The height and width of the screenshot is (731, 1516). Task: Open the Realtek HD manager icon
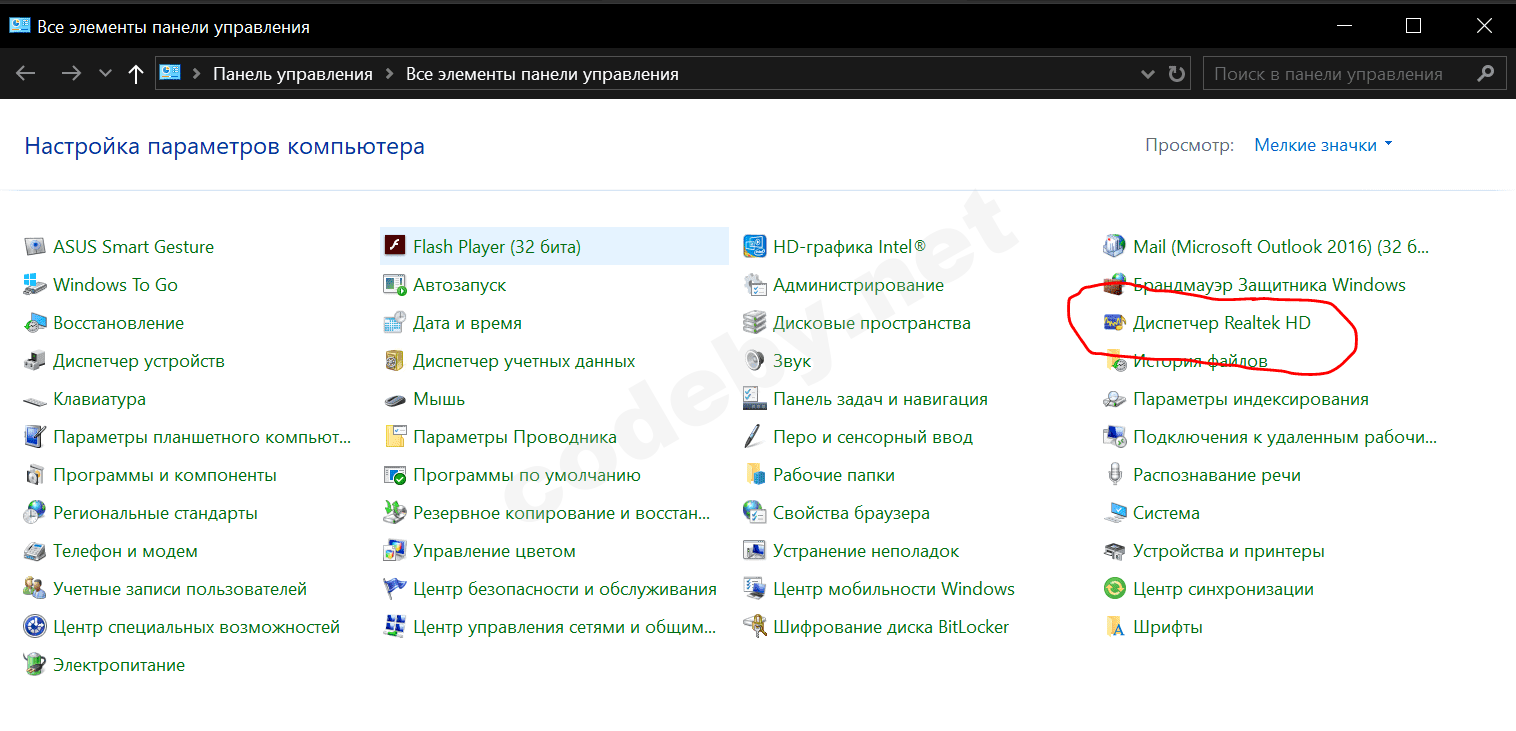pos(1114,323)
